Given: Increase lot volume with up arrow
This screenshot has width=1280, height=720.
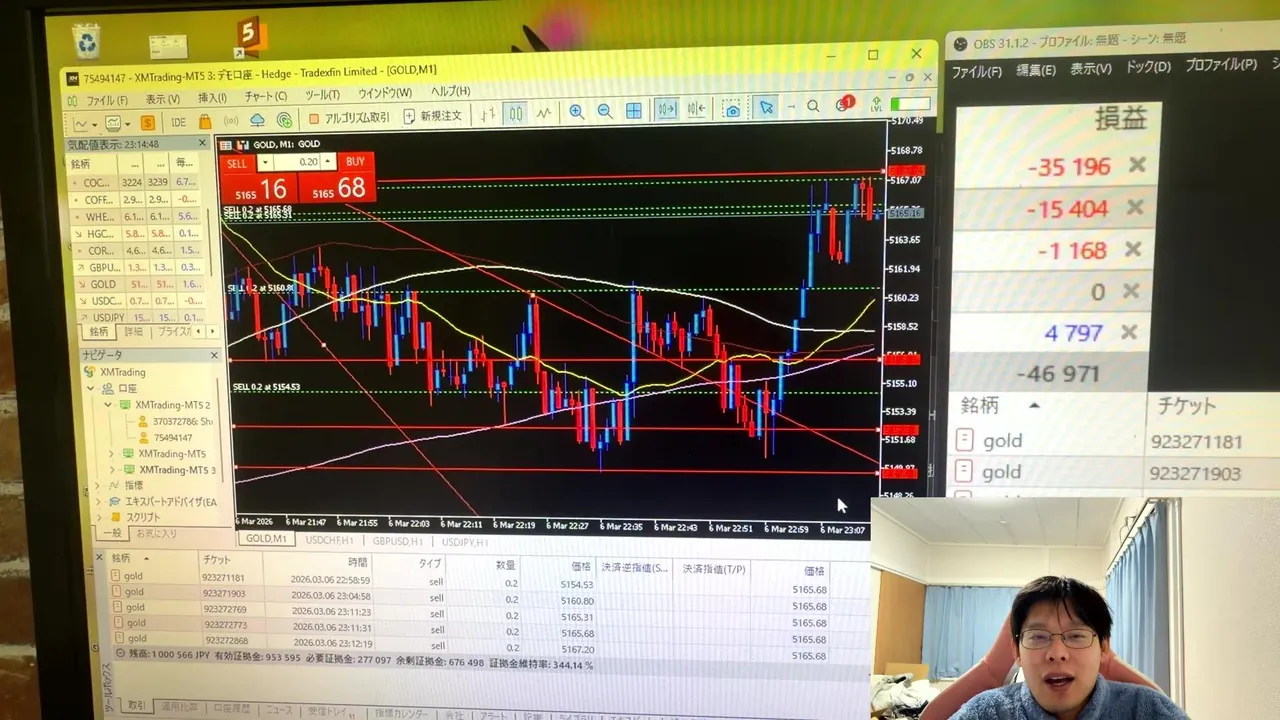Looking at the screenshot, I should [328, 162].
